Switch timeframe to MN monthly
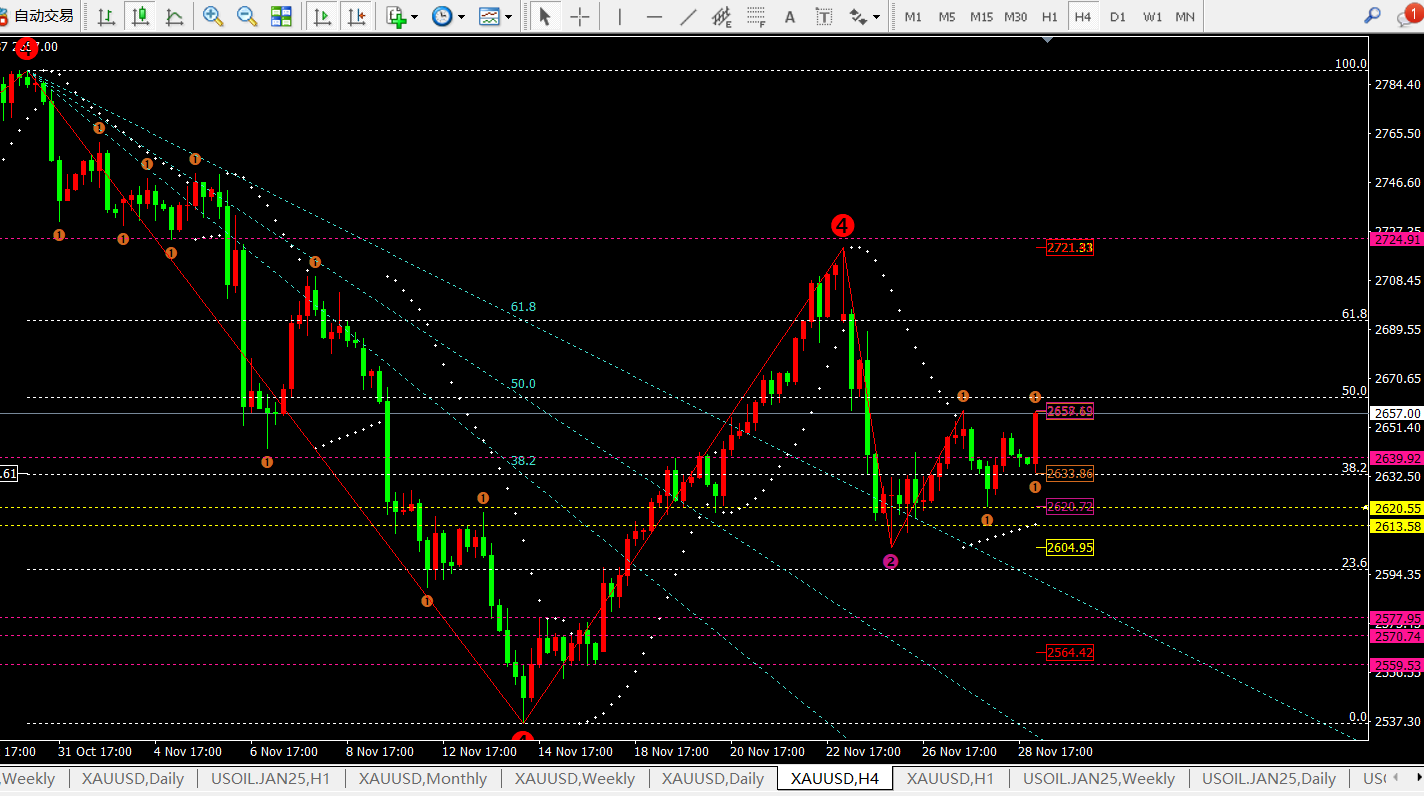The width and height of the screenshot is (1424, 796). [x=1185, y=16]
